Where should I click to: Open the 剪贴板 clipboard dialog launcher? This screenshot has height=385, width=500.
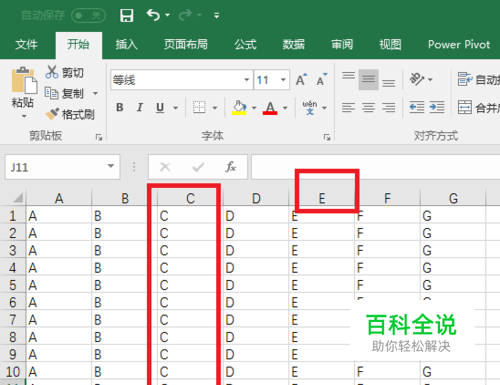pos(99,137)
